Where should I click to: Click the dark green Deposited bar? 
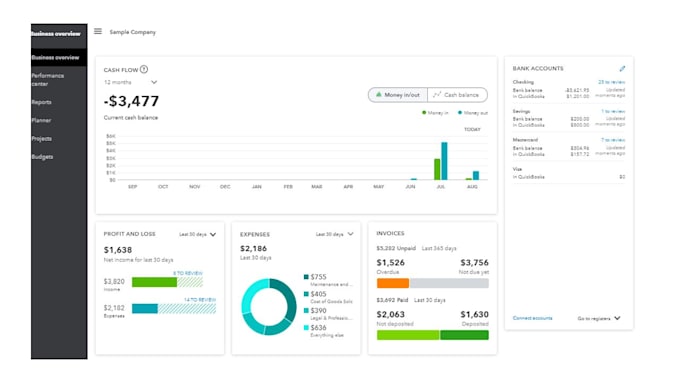[x=464, y=335]
